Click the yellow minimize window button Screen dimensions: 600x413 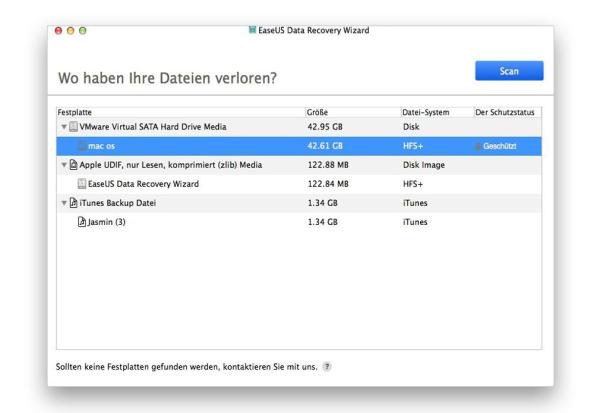tap(70, 31)
